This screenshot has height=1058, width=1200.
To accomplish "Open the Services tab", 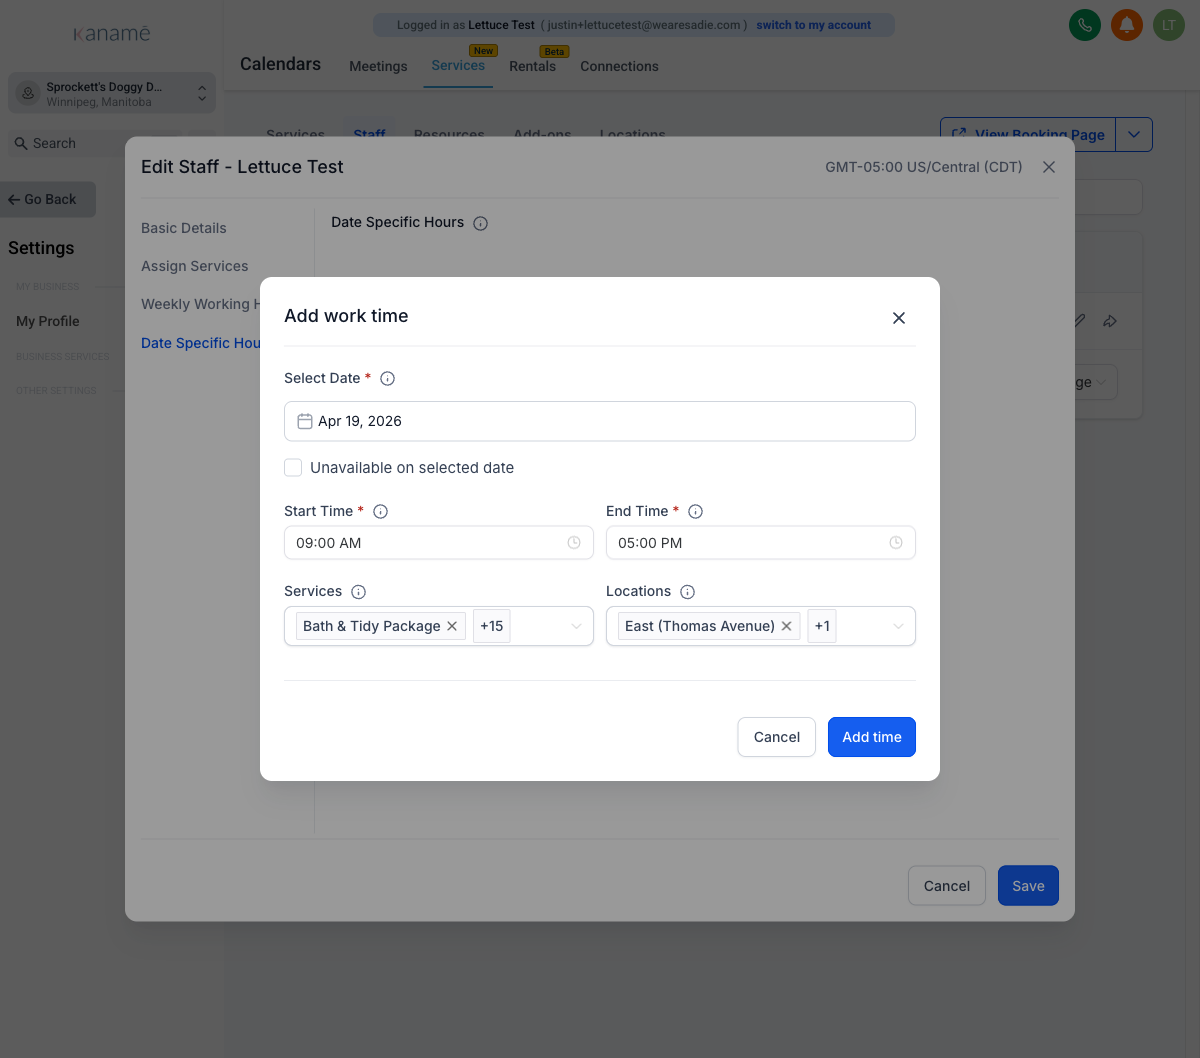I will click(458, 65).
